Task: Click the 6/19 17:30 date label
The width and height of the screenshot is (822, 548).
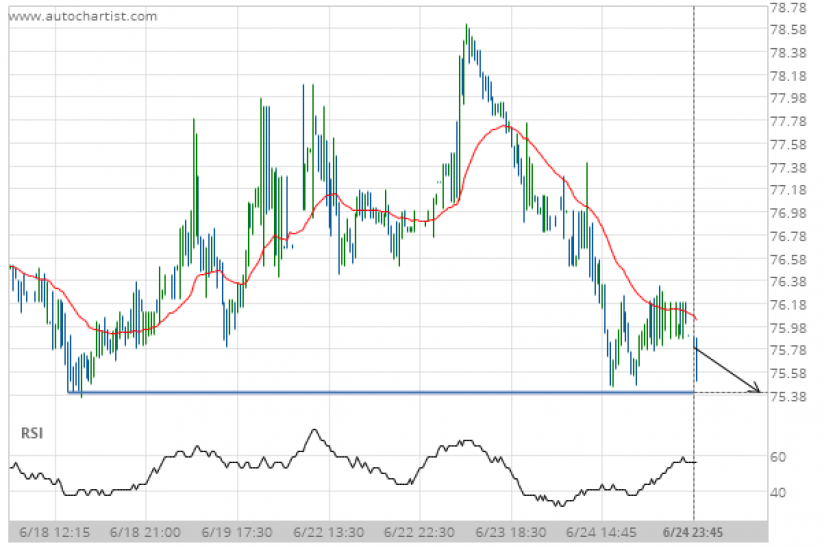Action: click(x=237, y=533)
